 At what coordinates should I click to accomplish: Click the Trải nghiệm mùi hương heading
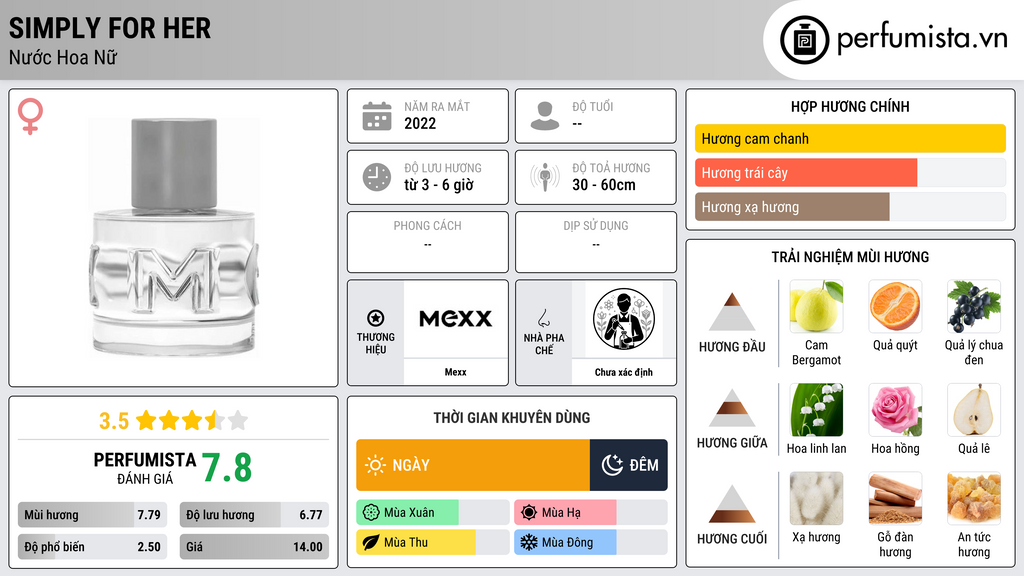(x=850, y=257)
